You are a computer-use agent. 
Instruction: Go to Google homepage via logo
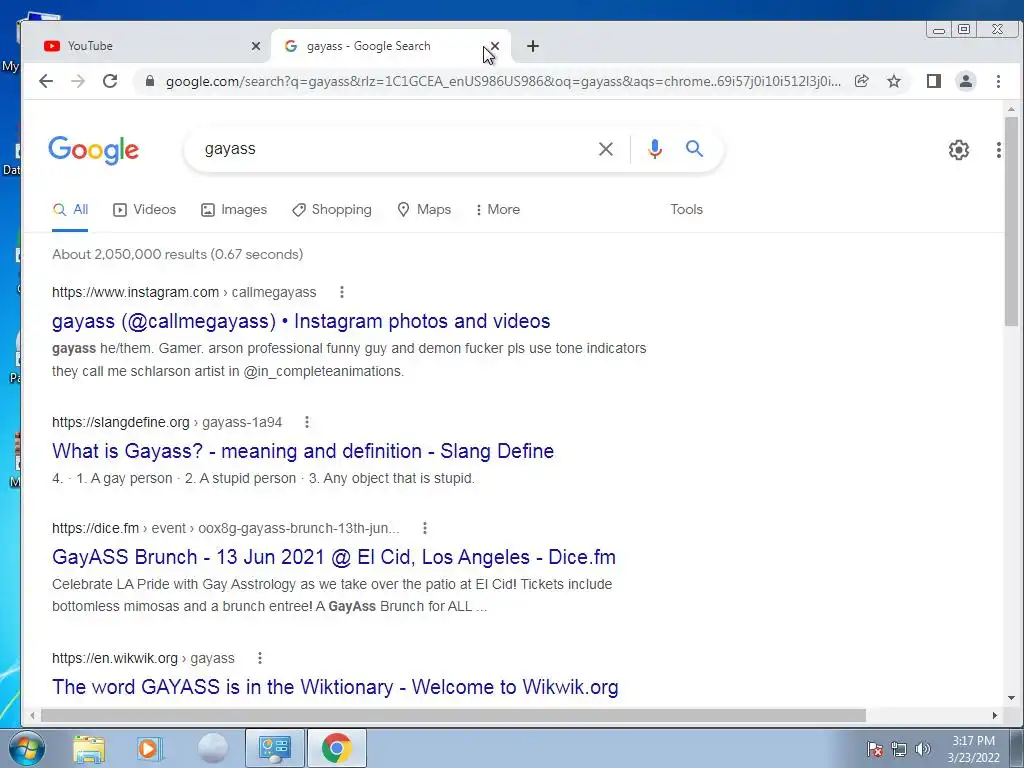pos(93,150)
